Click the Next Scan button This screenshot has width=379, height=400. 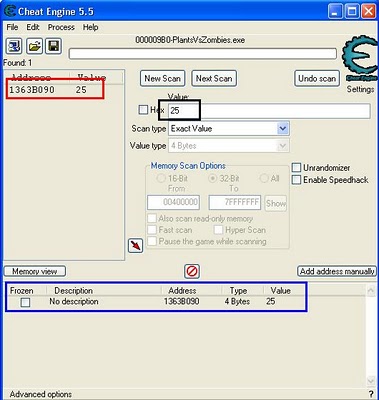tap(214, 79)
